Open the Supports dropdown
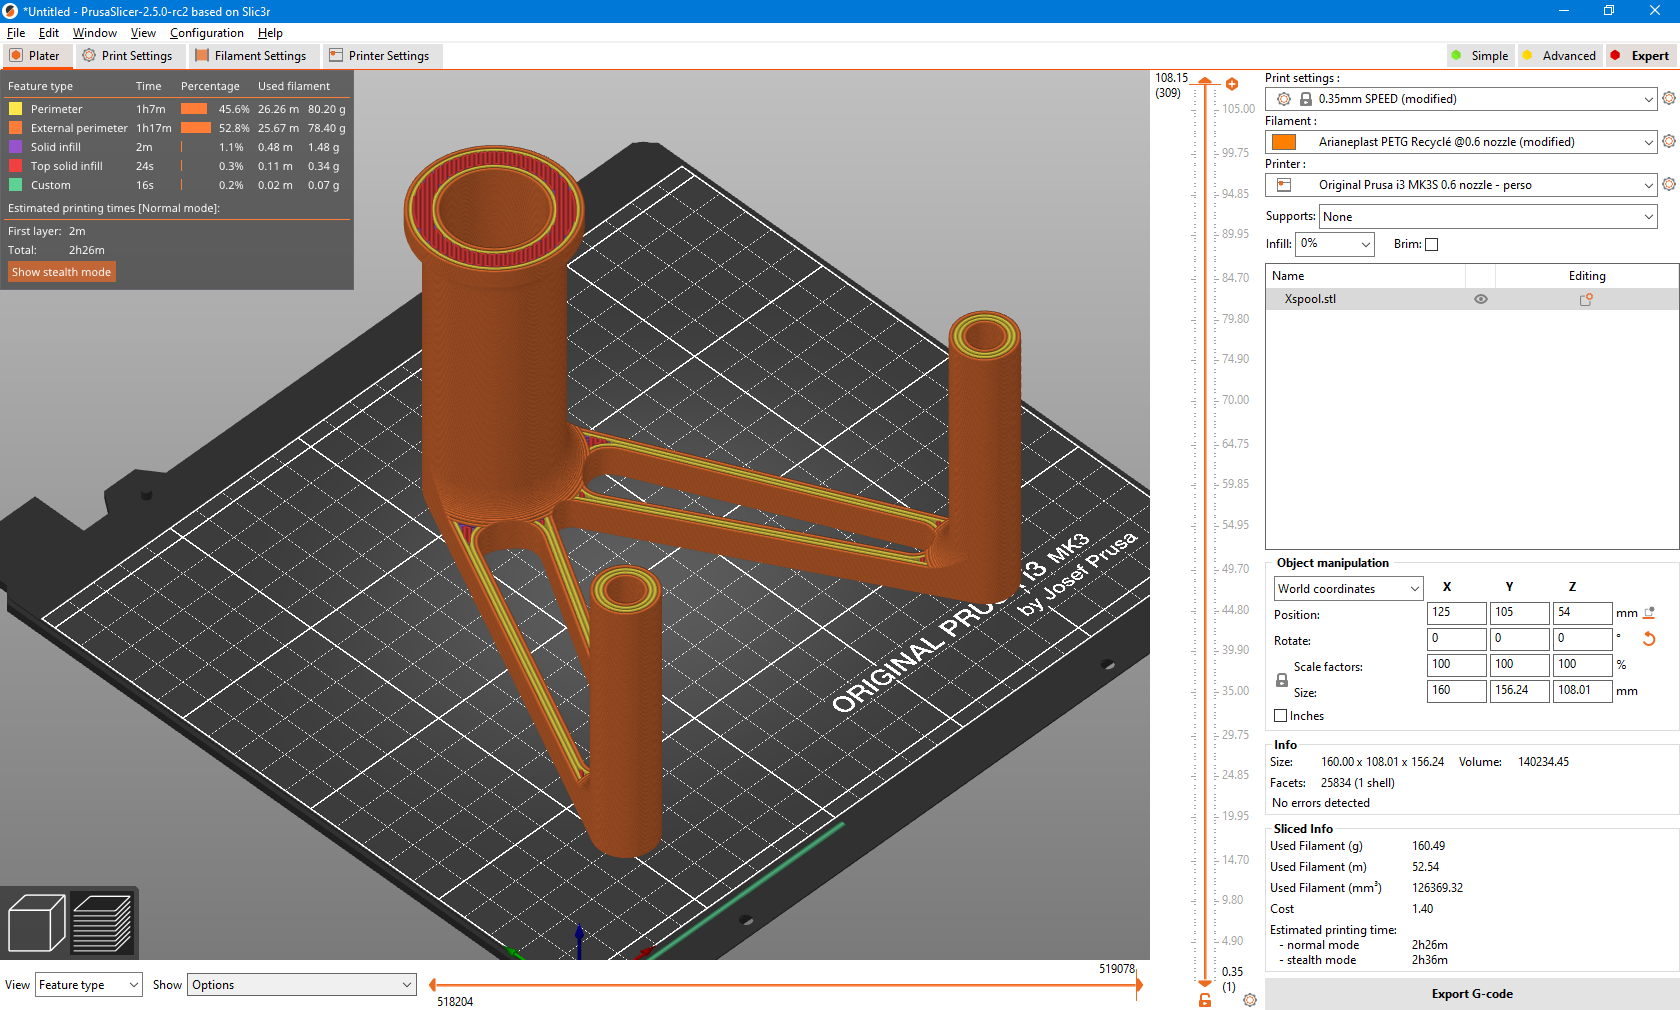 pos(1488,217)
